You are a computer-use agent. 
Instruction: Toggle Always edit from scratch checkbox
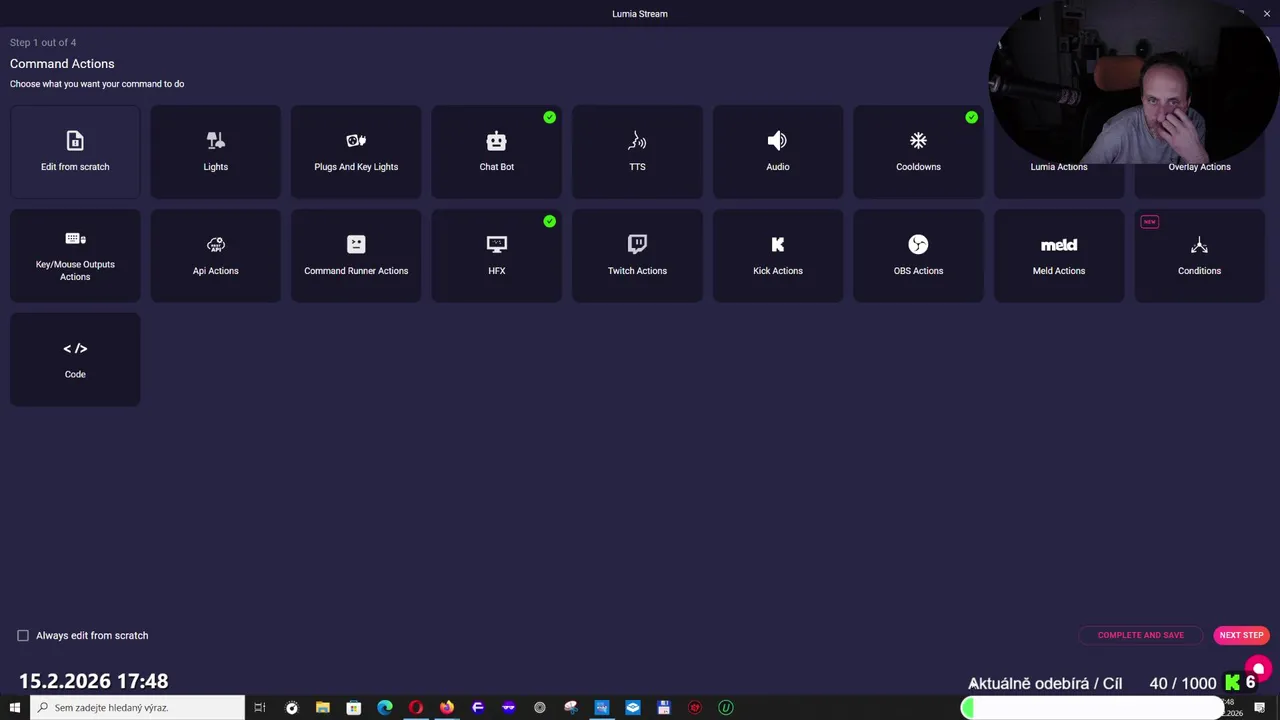pyautogui.click(x=23, y=635)
